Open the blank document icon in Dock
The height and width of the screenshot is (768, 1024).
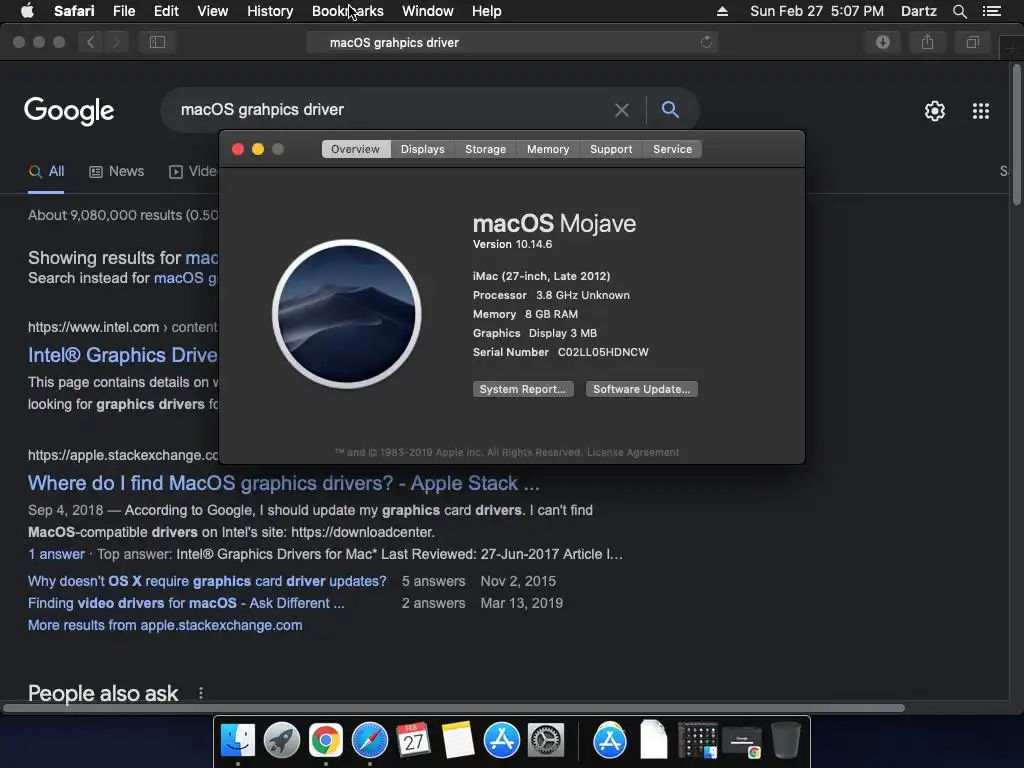tap(654, 740)
